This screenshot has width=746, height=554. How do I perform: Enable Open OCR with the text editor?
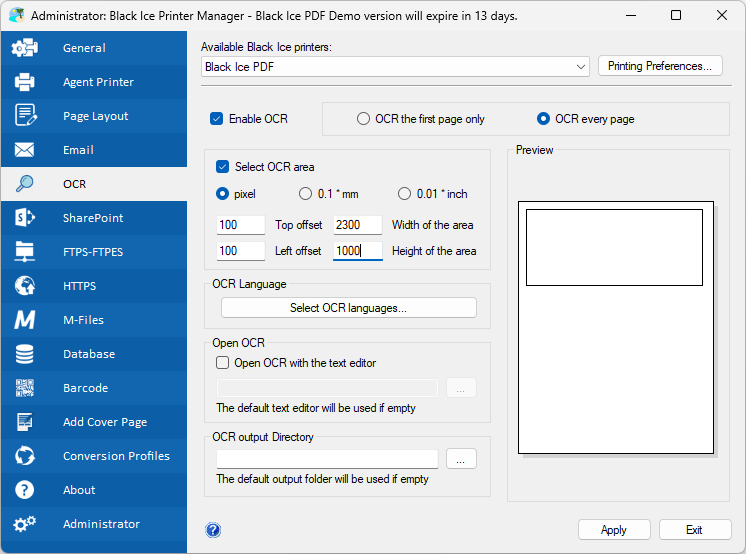pos(222,363)
